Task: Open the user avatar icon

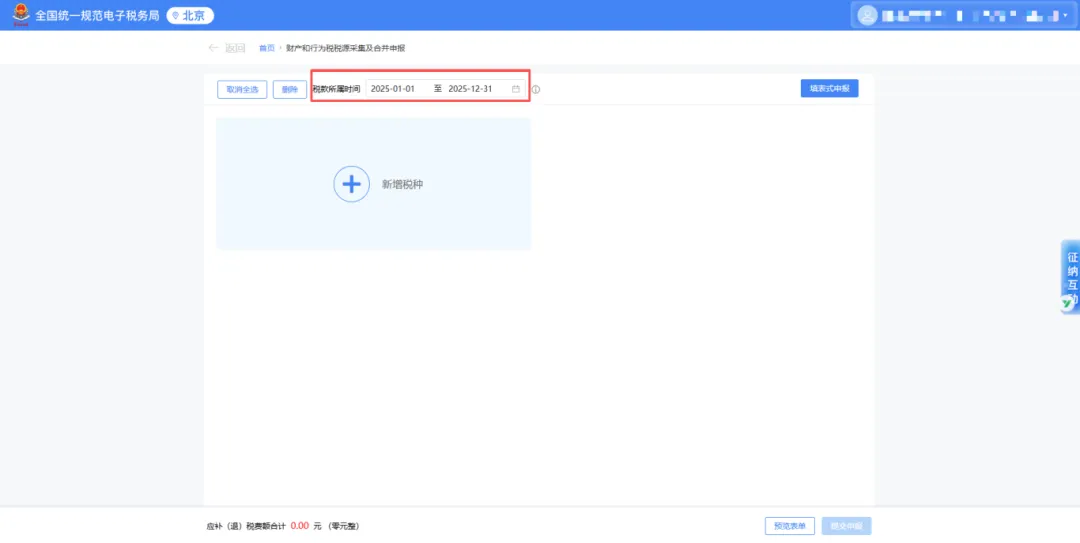Action: pos(867,15)
